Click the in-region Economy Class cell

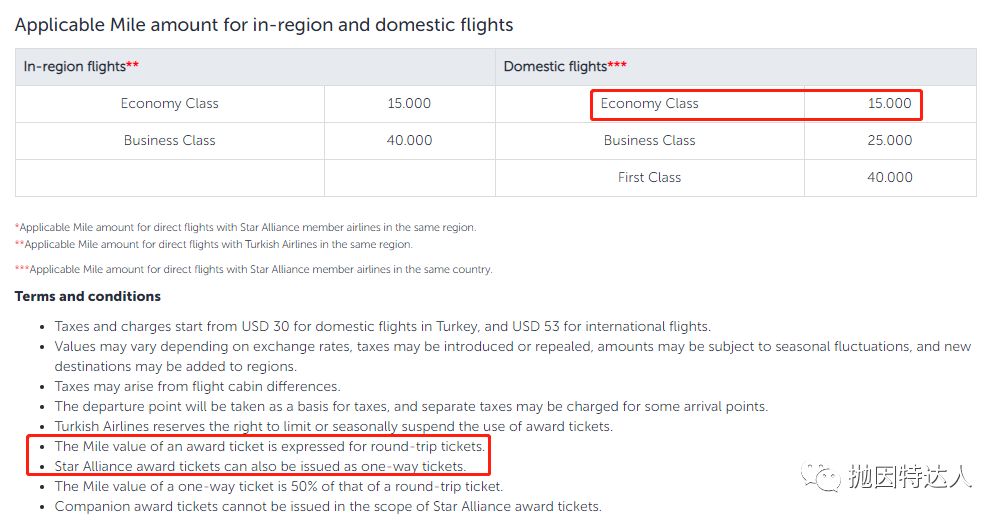click(170, 104)
